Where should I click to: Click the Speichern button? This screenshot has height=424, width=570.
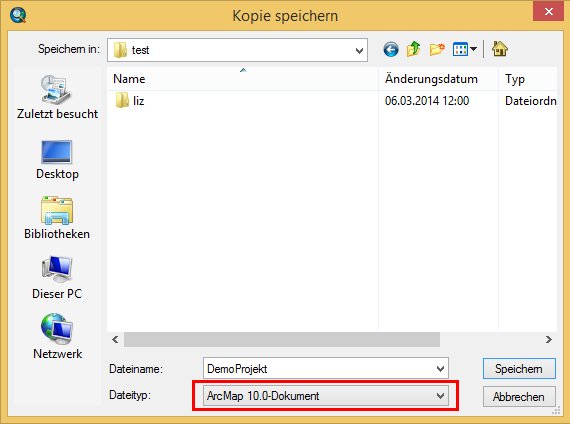point(519,369)
